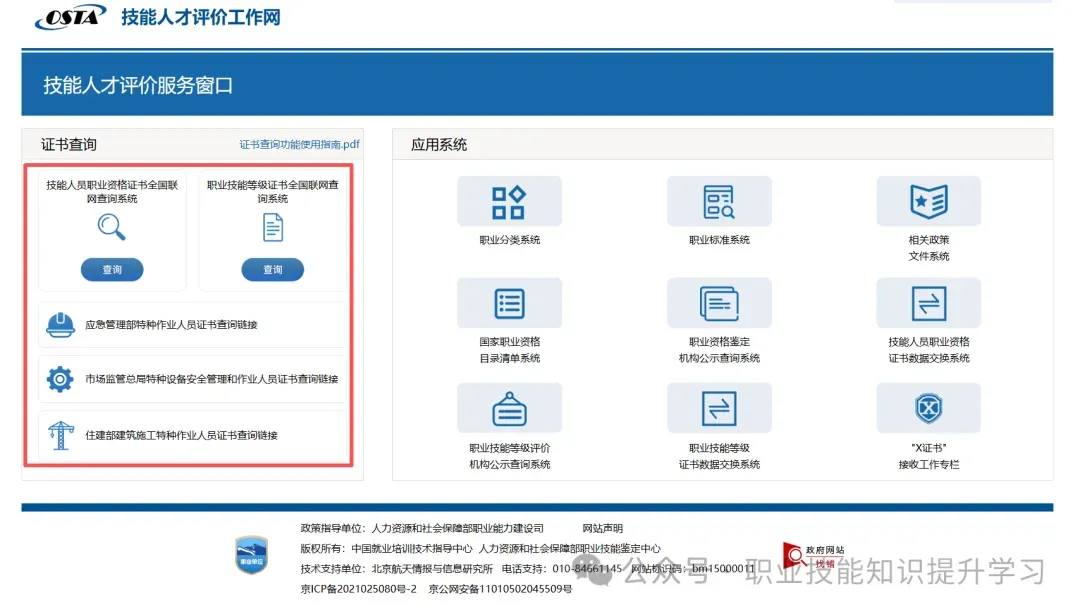Screen dimensions: 1080x614
Task: Click the 技能人才评价服务窗口 banner heading
Action: pos(138,85)
